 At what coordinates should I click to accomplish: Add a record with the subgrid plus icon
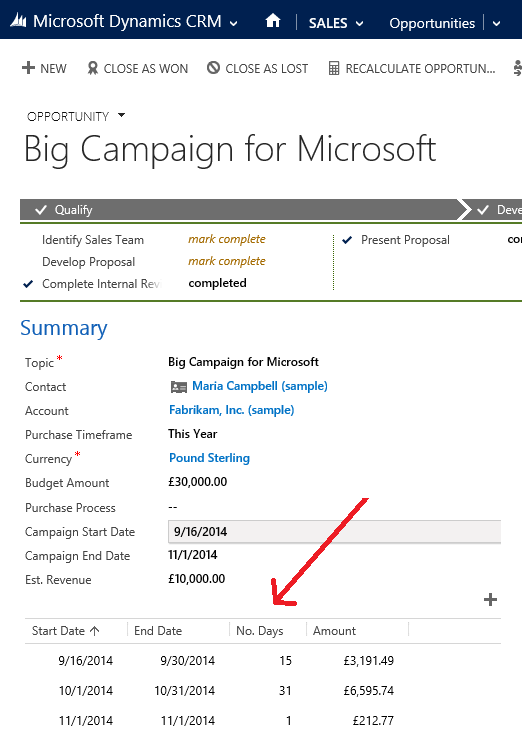pyautogui.click(x=490, y=600)
